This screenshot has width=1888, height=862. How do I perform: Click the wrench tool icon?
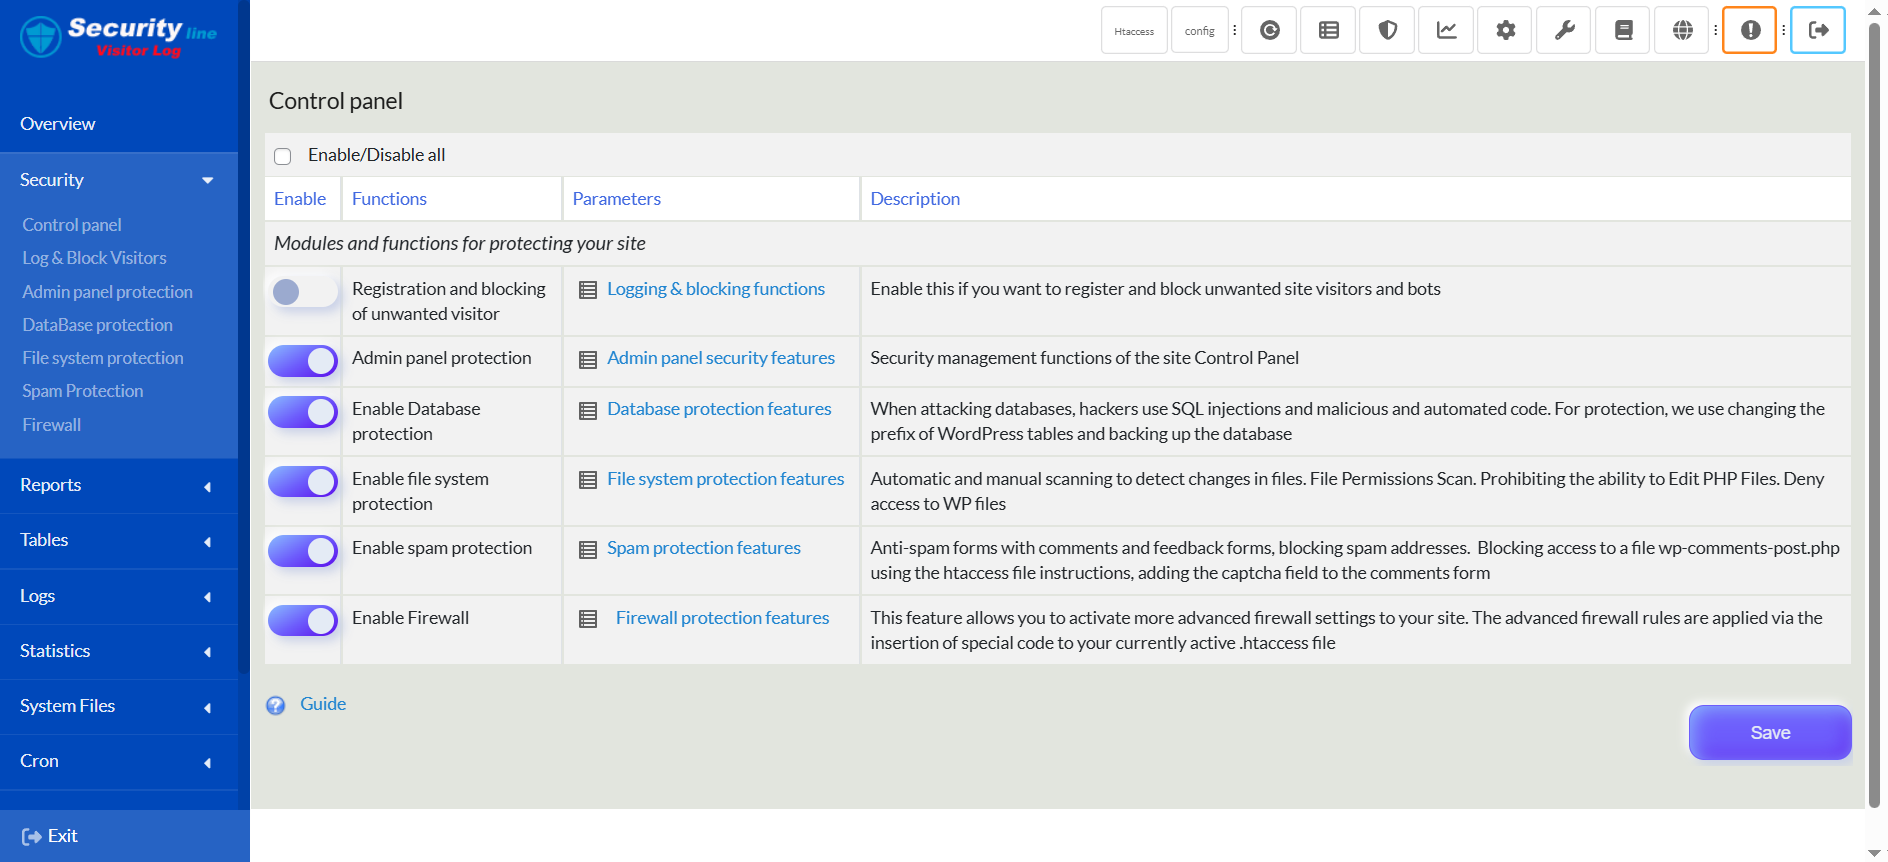click(1564, 30)
